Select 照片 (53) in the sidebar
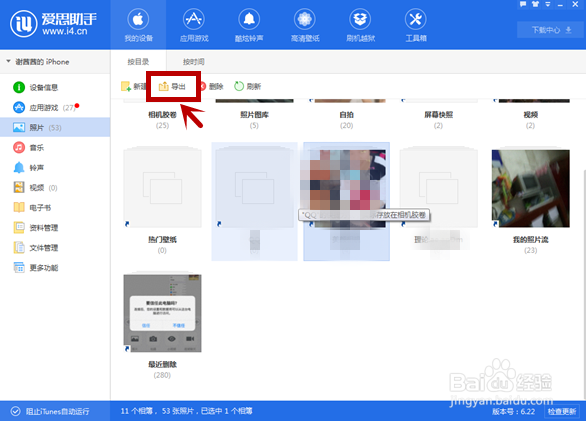586x421 pixels. tap(55, 127)
